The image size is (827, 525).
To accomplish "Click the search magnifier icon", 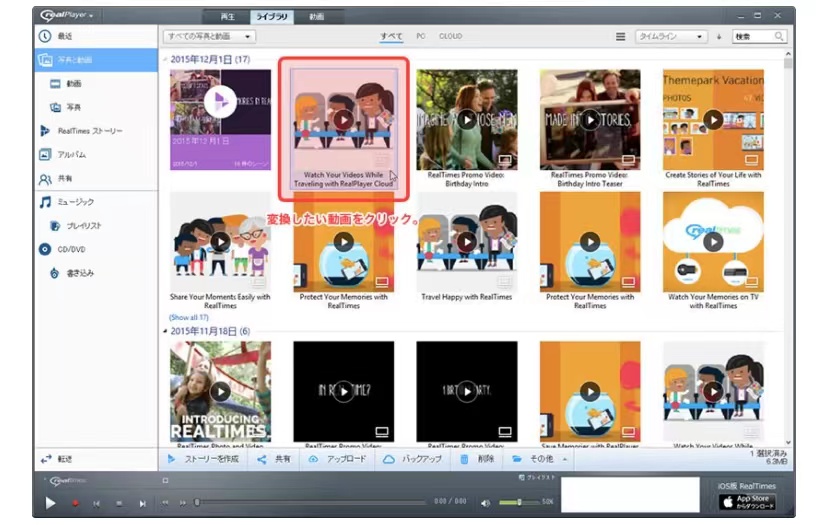I will pos(779,36).
